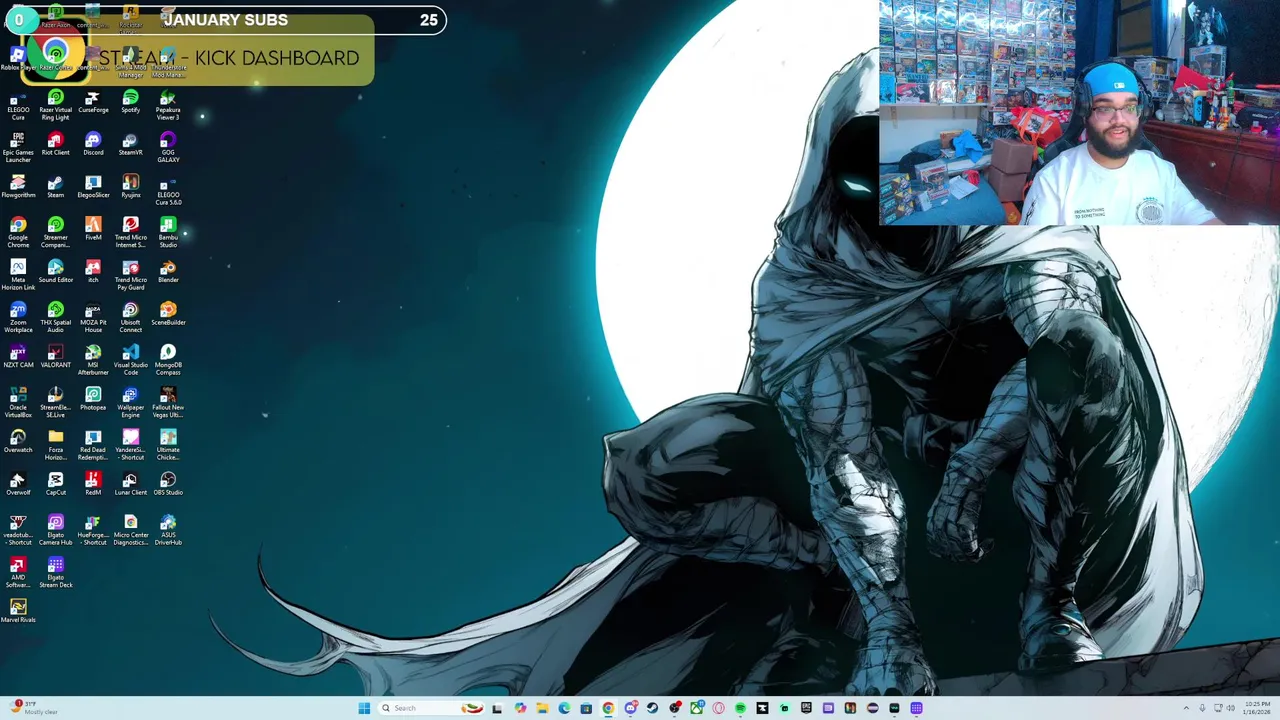This screenshot has height=720, width=1280.
Task: Open MSI Afterburner desktop icon
Action: [x=93, y=359]
